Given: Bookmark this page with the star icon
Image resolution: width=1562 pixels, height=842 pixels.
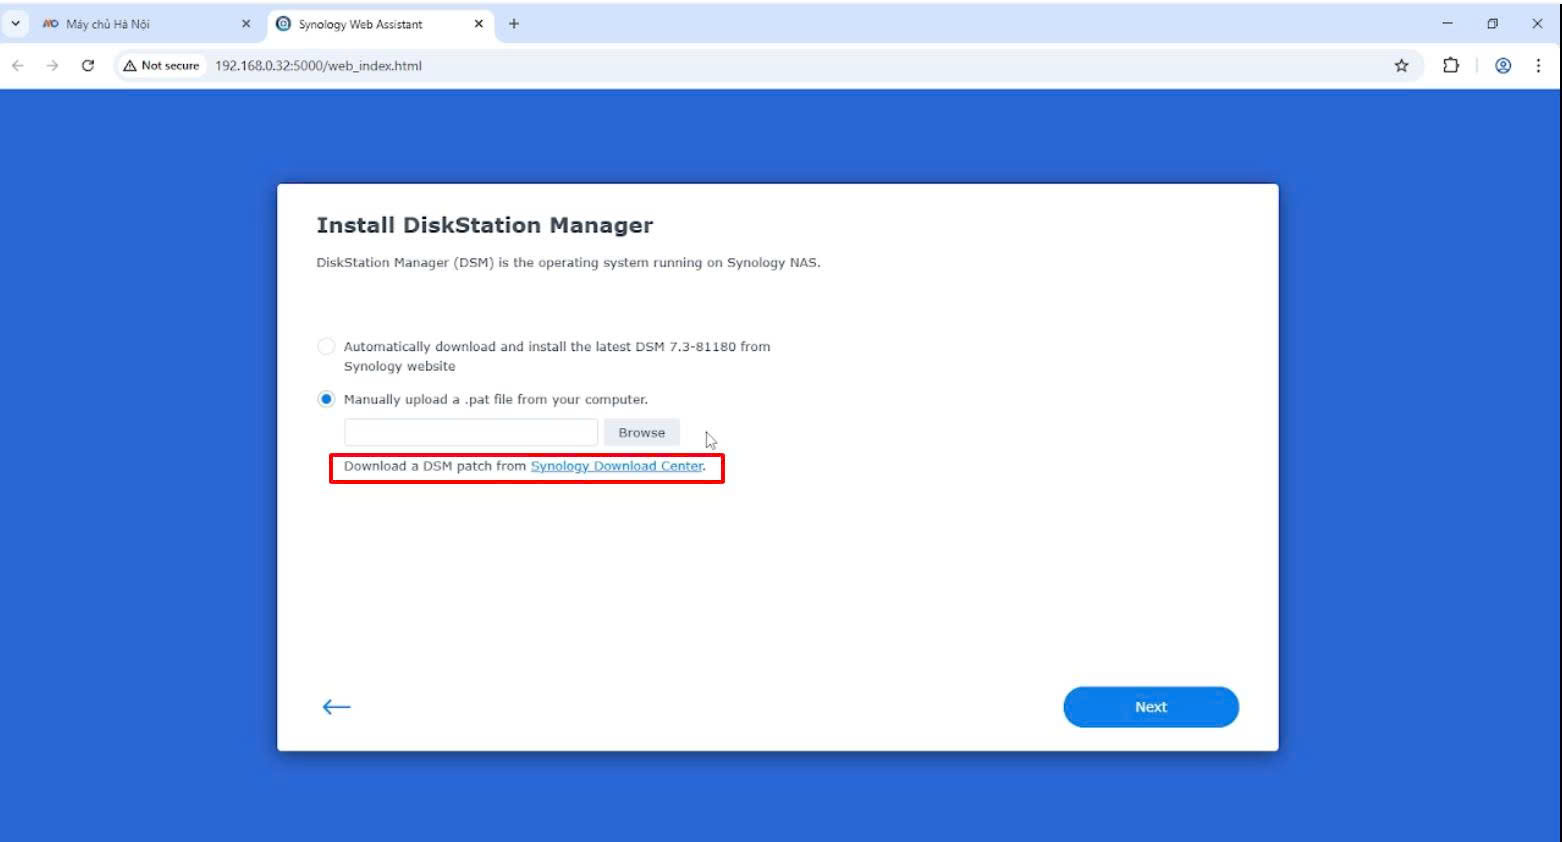Looking at the screenshot, I should (1401, 66).
